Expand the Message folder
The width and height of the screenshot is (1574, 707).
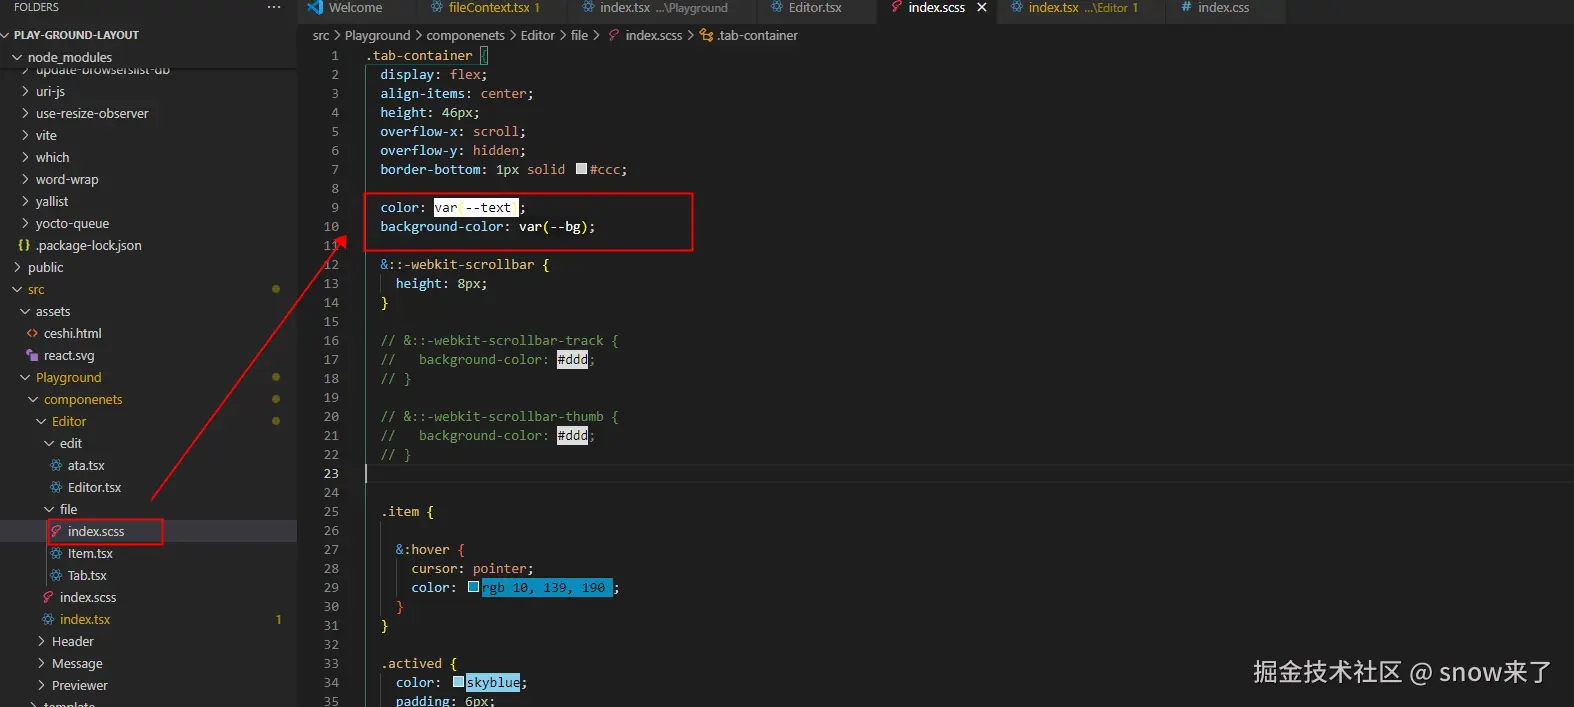pos(77,663)
